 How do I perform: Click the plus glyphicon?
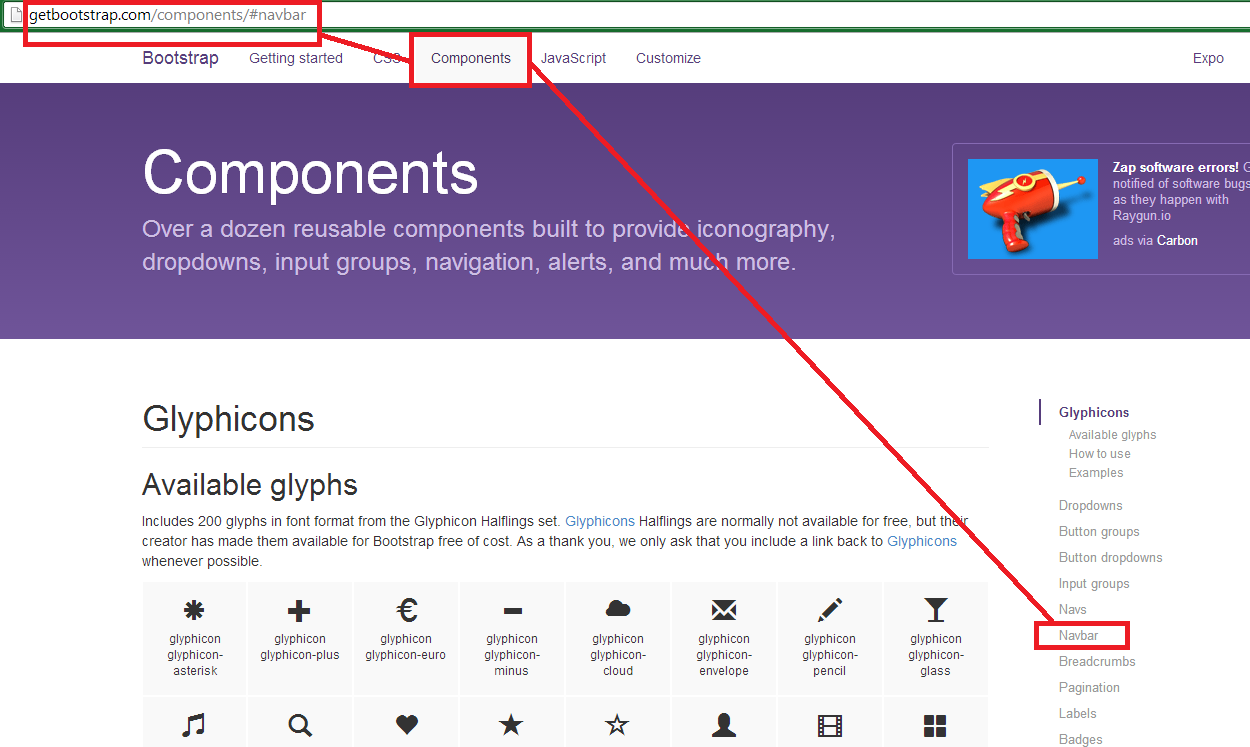point(299,611)
